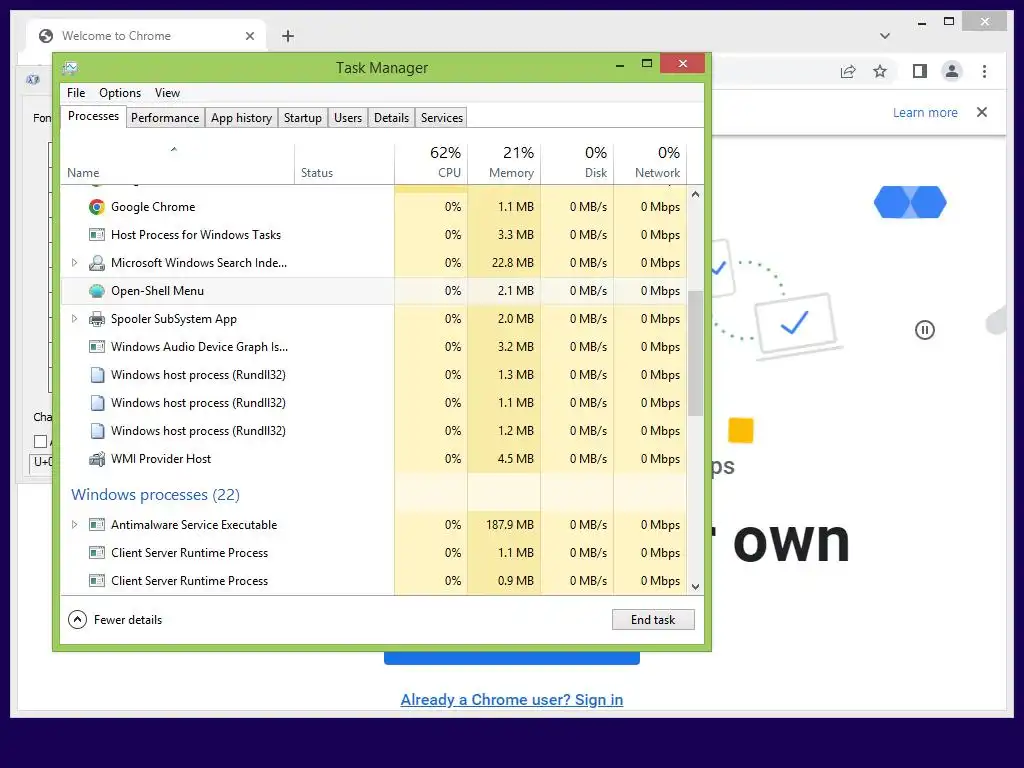Dismiss the Chrome info bar
The width and height of the screenshot is (1024, 768).
tap(982, 112)
